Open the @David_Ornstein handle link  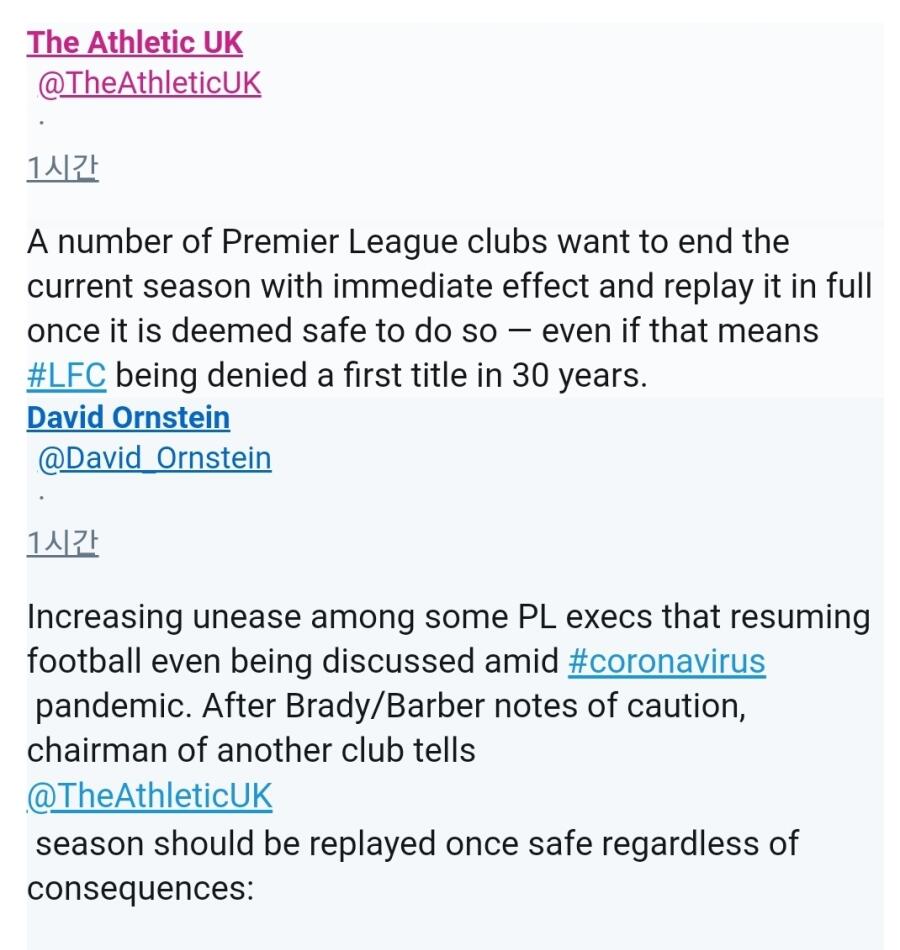click(155, 459)
